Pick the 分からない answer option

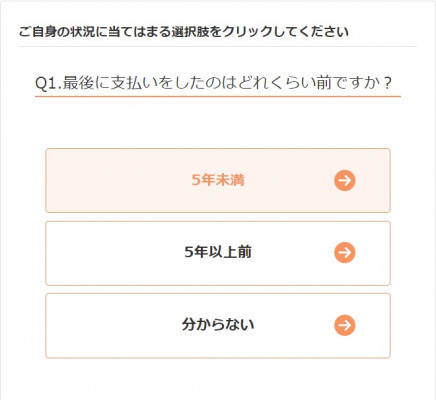(x=218, y=326)
